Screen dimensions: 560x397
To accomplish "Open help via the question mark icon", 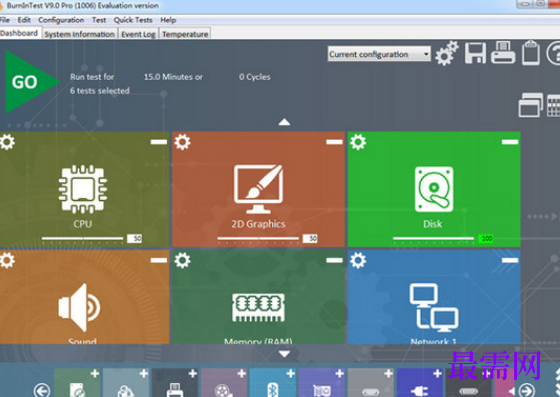I will point(554,54).
